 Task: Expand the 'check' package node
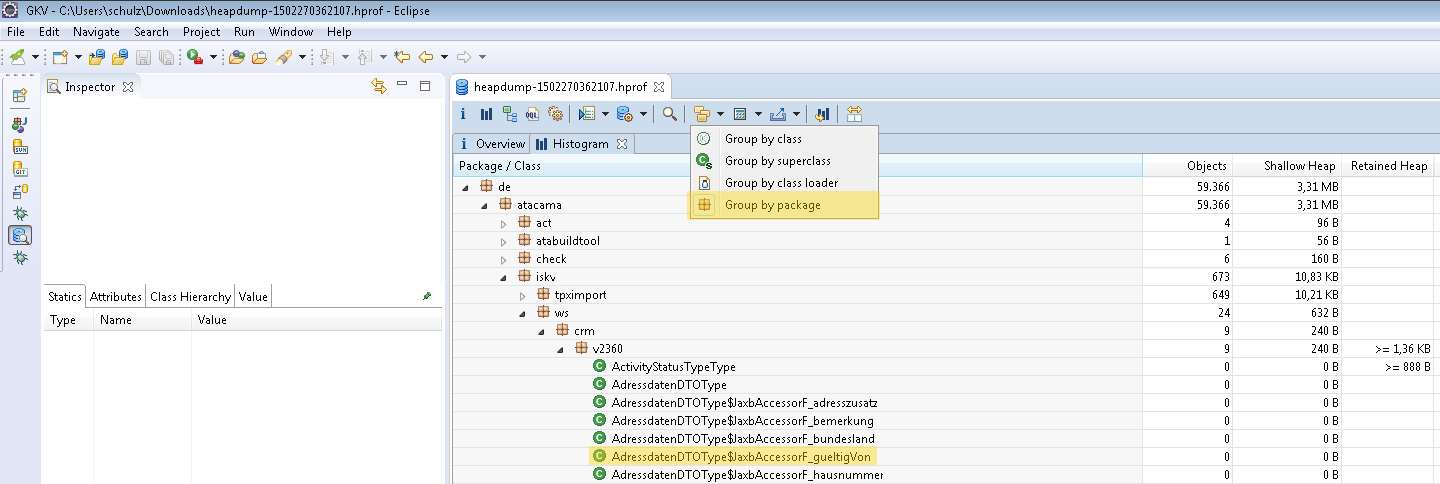pos(503,259)
